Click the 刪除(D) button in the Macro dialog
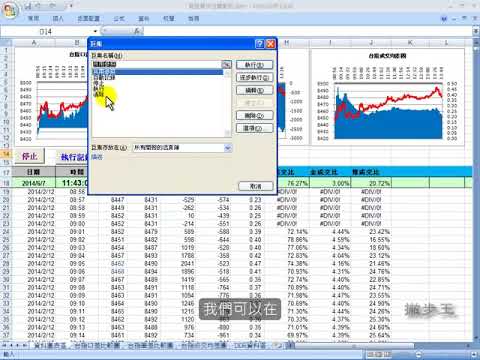The image size is (480, 360). [x=254, y=116]
